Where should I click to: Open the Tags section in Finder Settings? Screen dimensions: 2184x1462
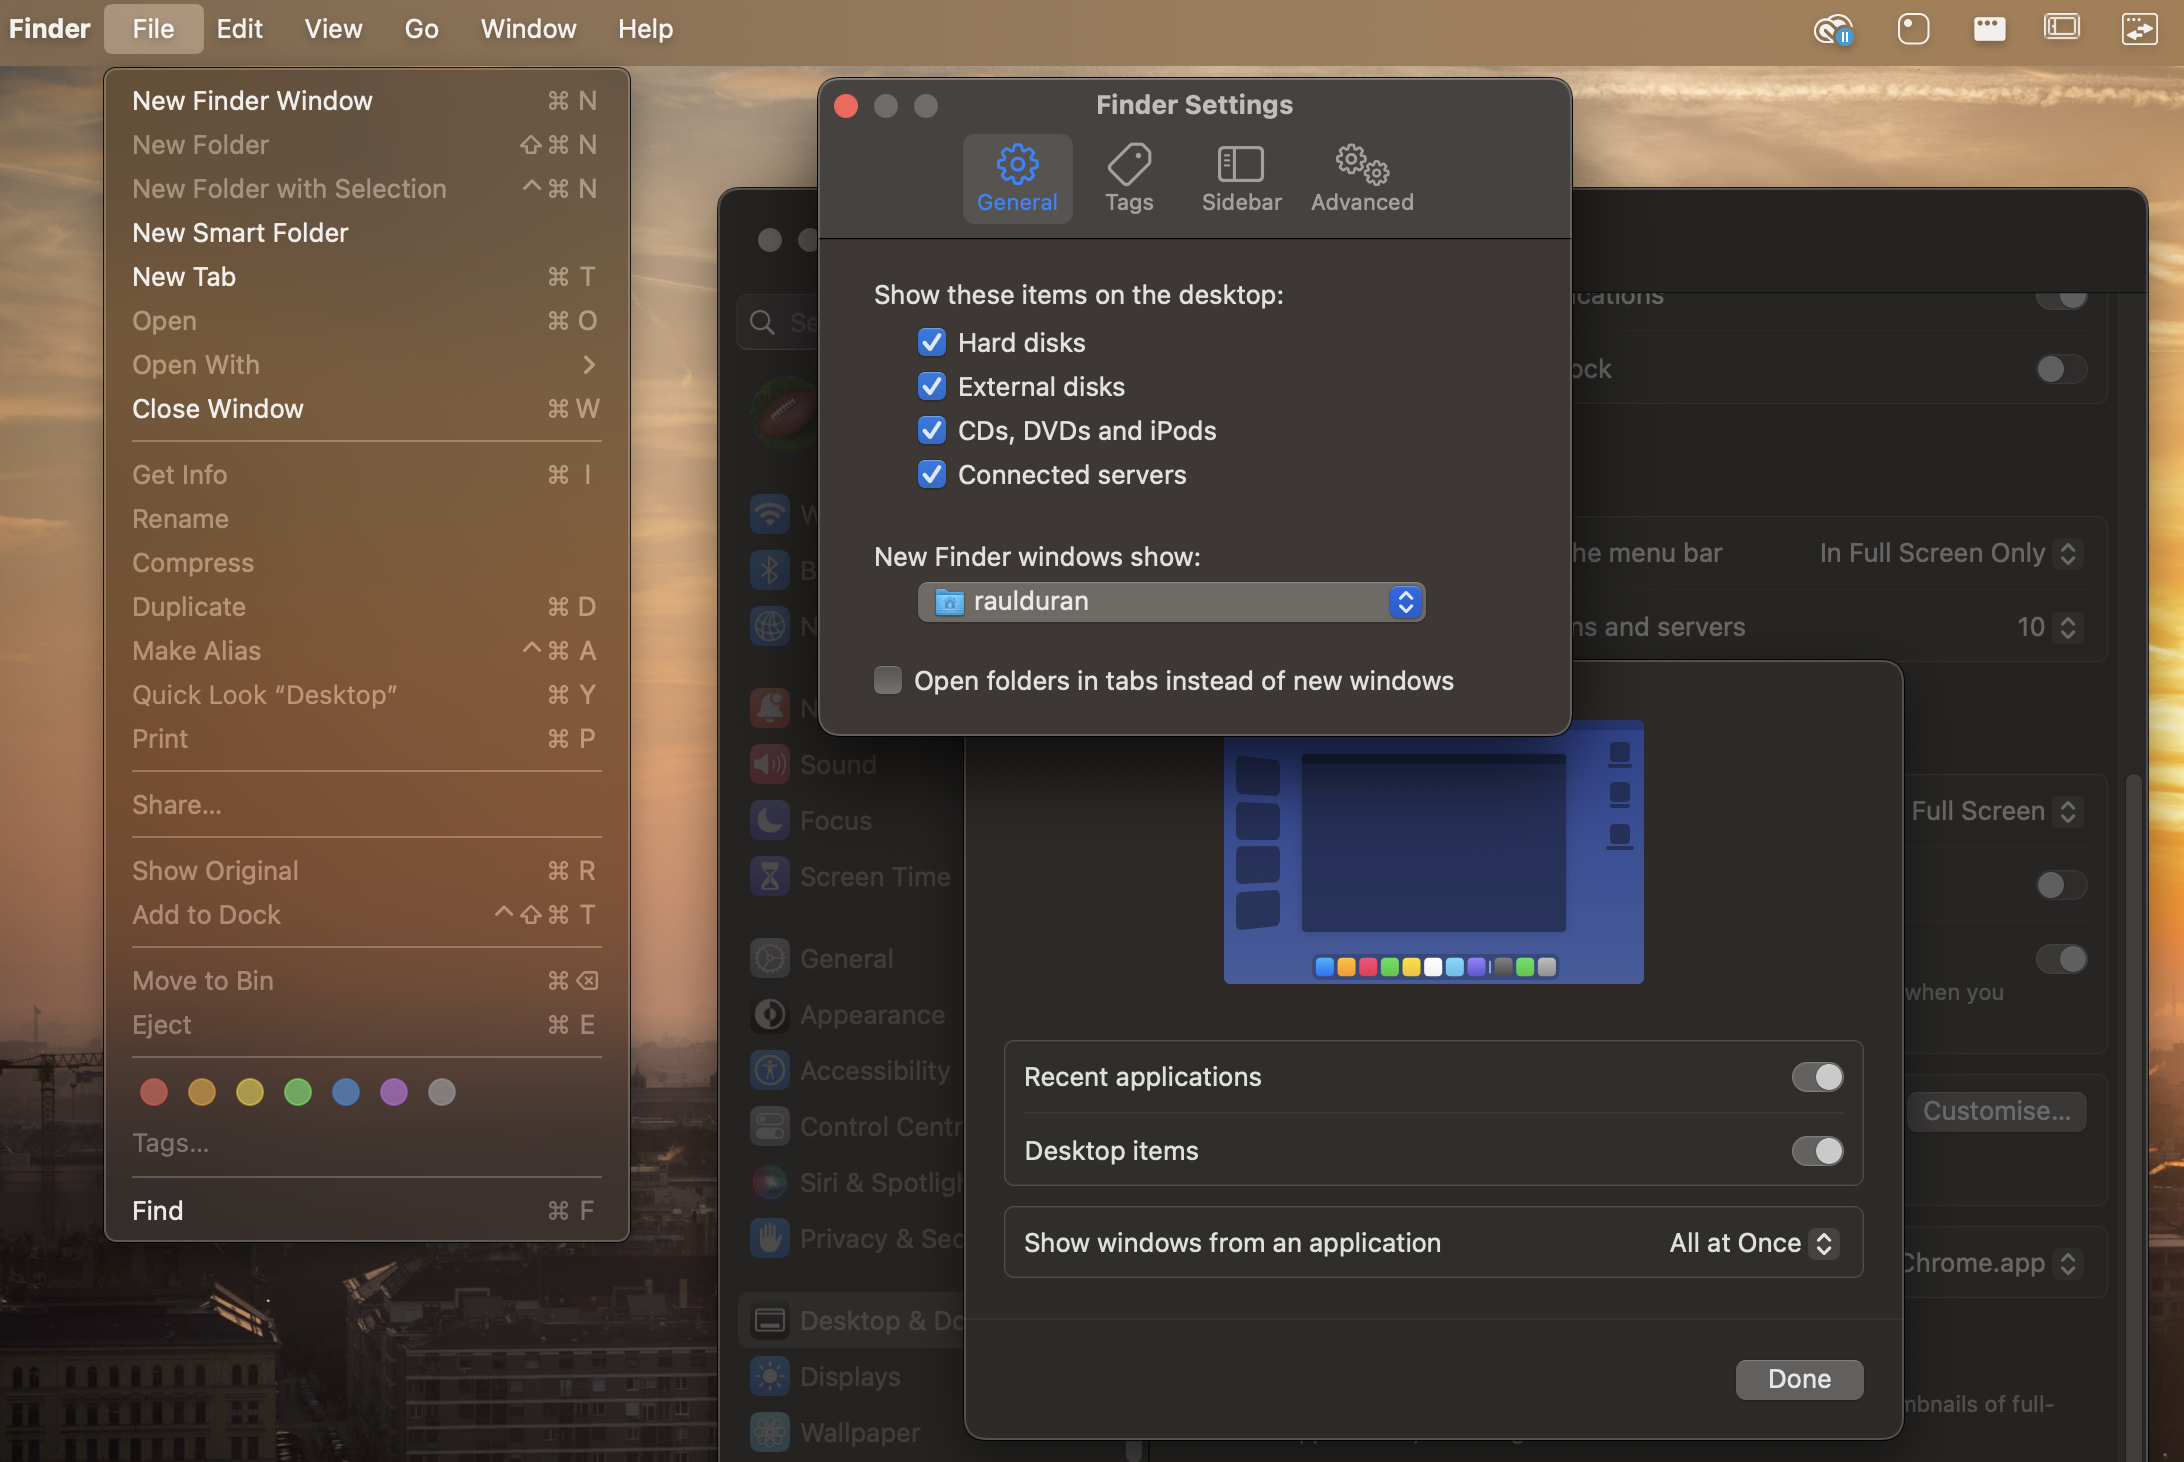tap(1129, 178)
